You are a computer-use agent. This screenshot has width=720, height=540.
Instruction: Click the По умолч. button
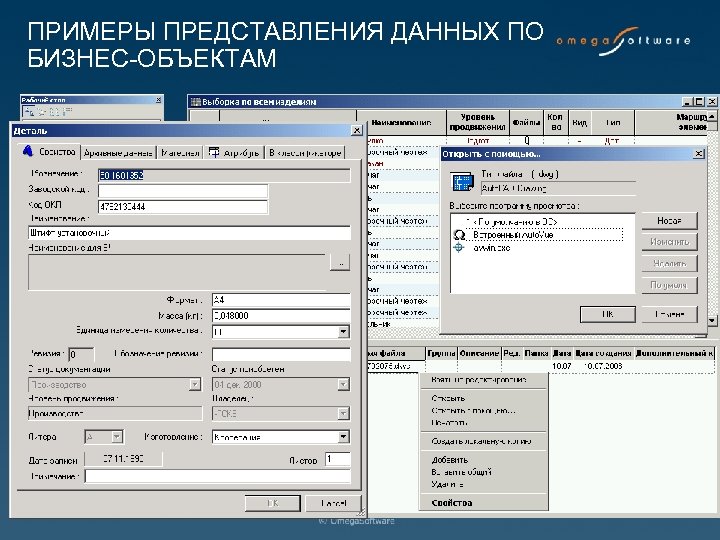click(x=669, y=285)
